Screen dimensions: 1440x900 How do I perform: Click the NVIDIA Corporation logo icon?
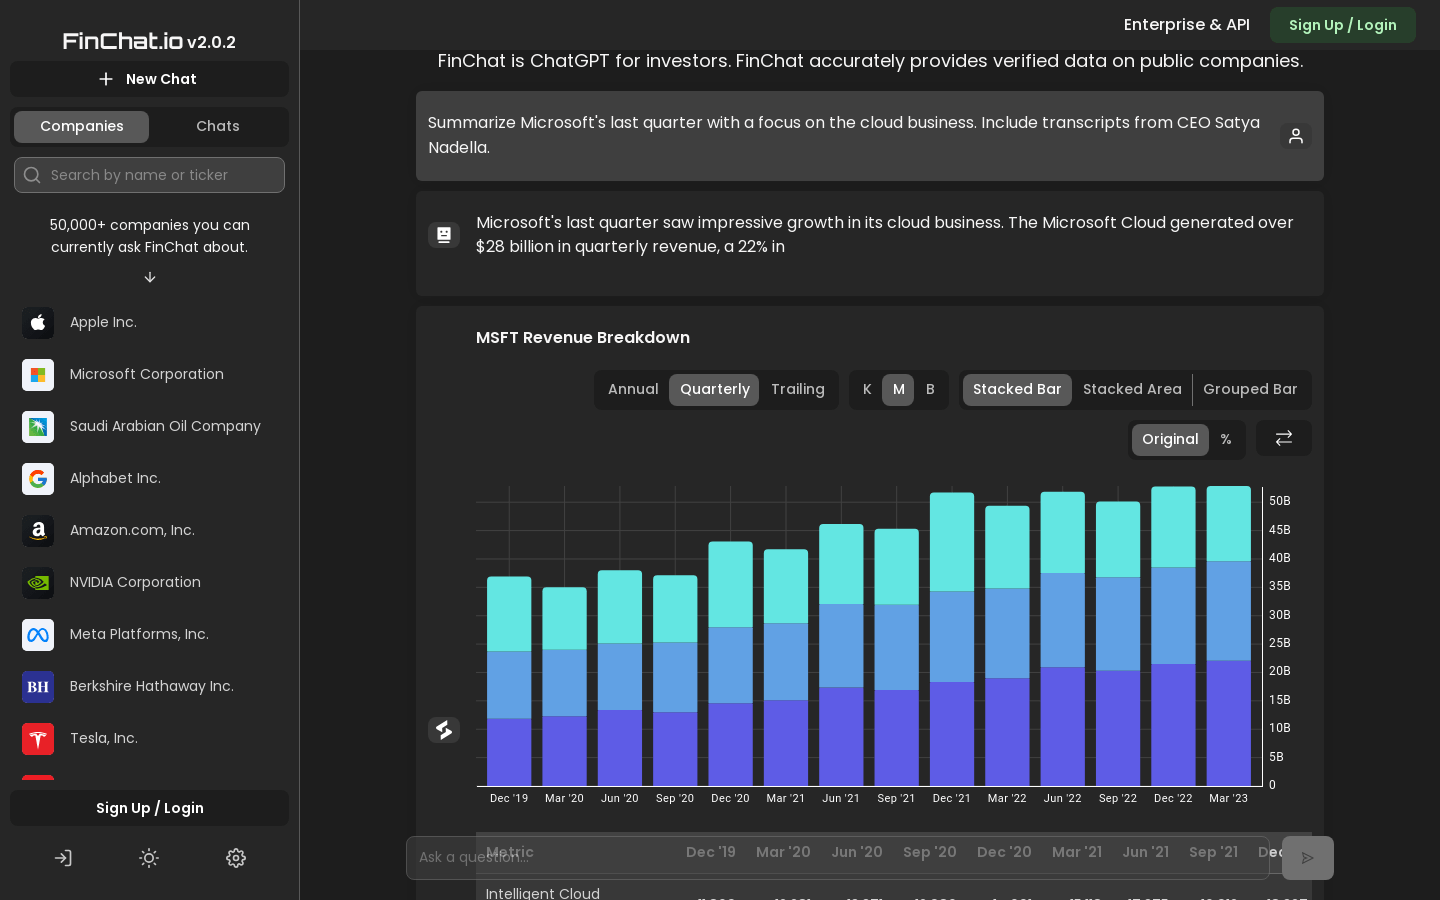pyautogui.click(x=38, y=583)
